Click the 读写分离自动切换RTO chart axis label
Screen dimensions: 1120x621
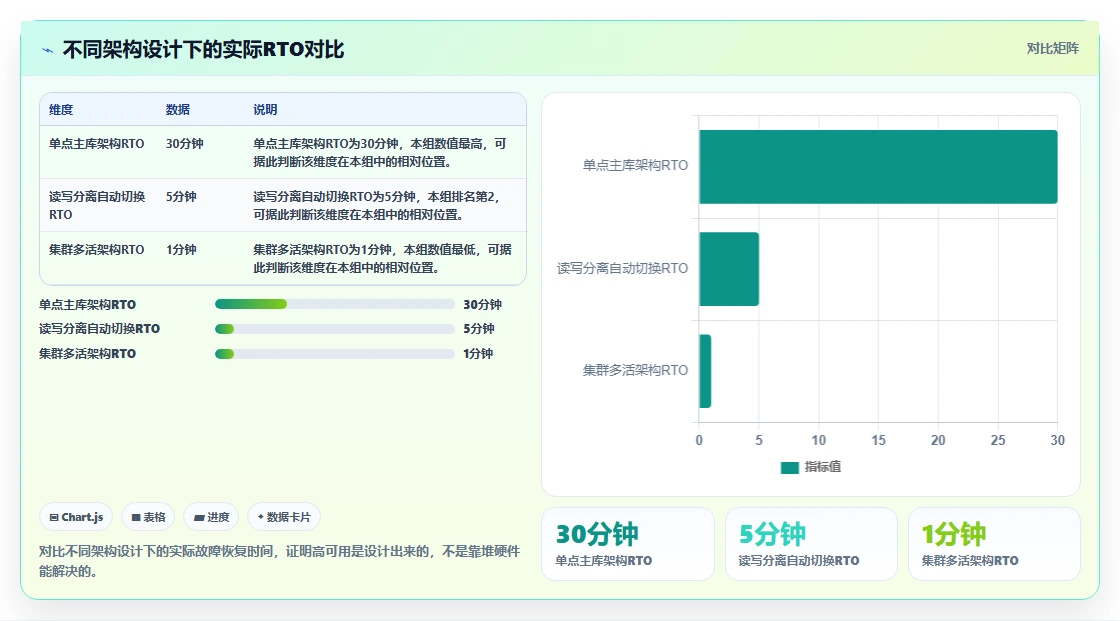(622, 268)
